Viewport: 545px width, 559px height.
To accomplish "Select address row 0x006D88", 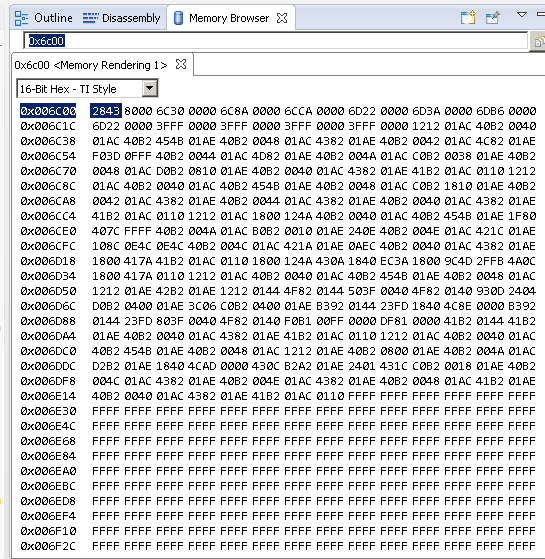I will (x=48, y=321).
